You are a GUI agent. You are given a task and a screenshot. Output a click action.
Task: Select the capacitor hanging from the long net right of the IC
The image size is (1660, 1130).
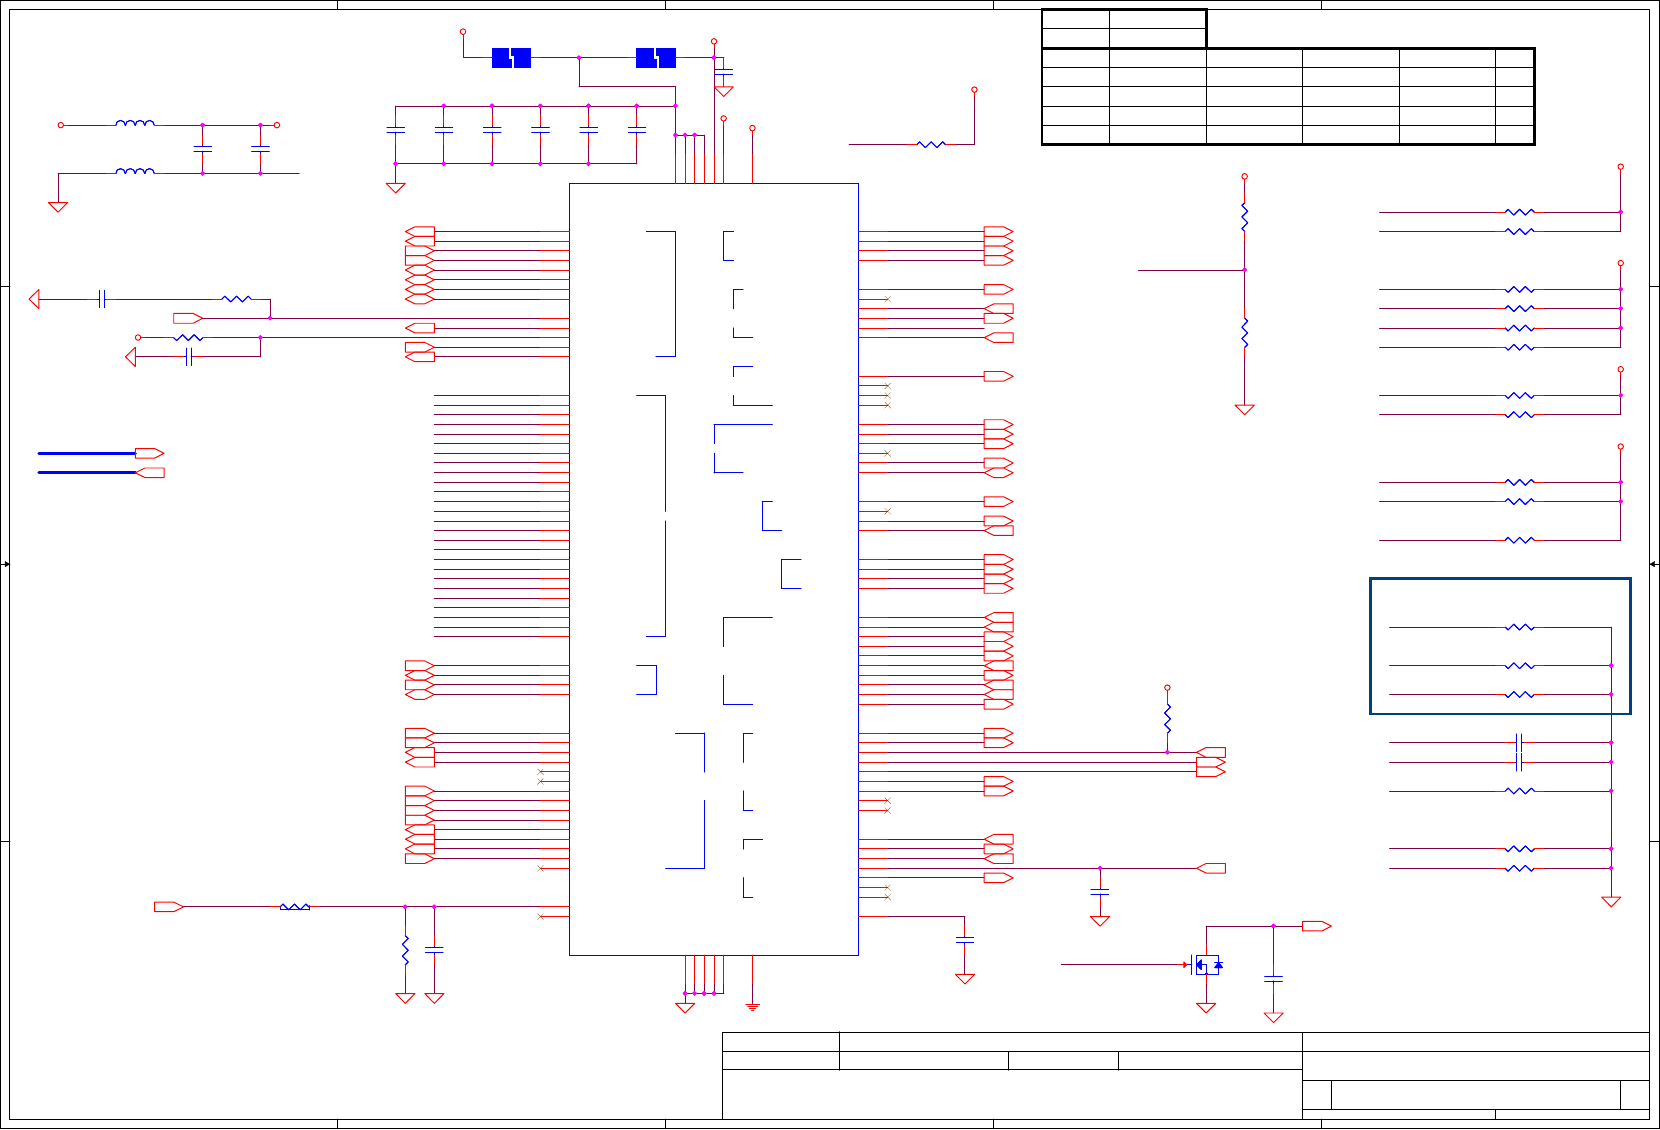click(1100, 891)
